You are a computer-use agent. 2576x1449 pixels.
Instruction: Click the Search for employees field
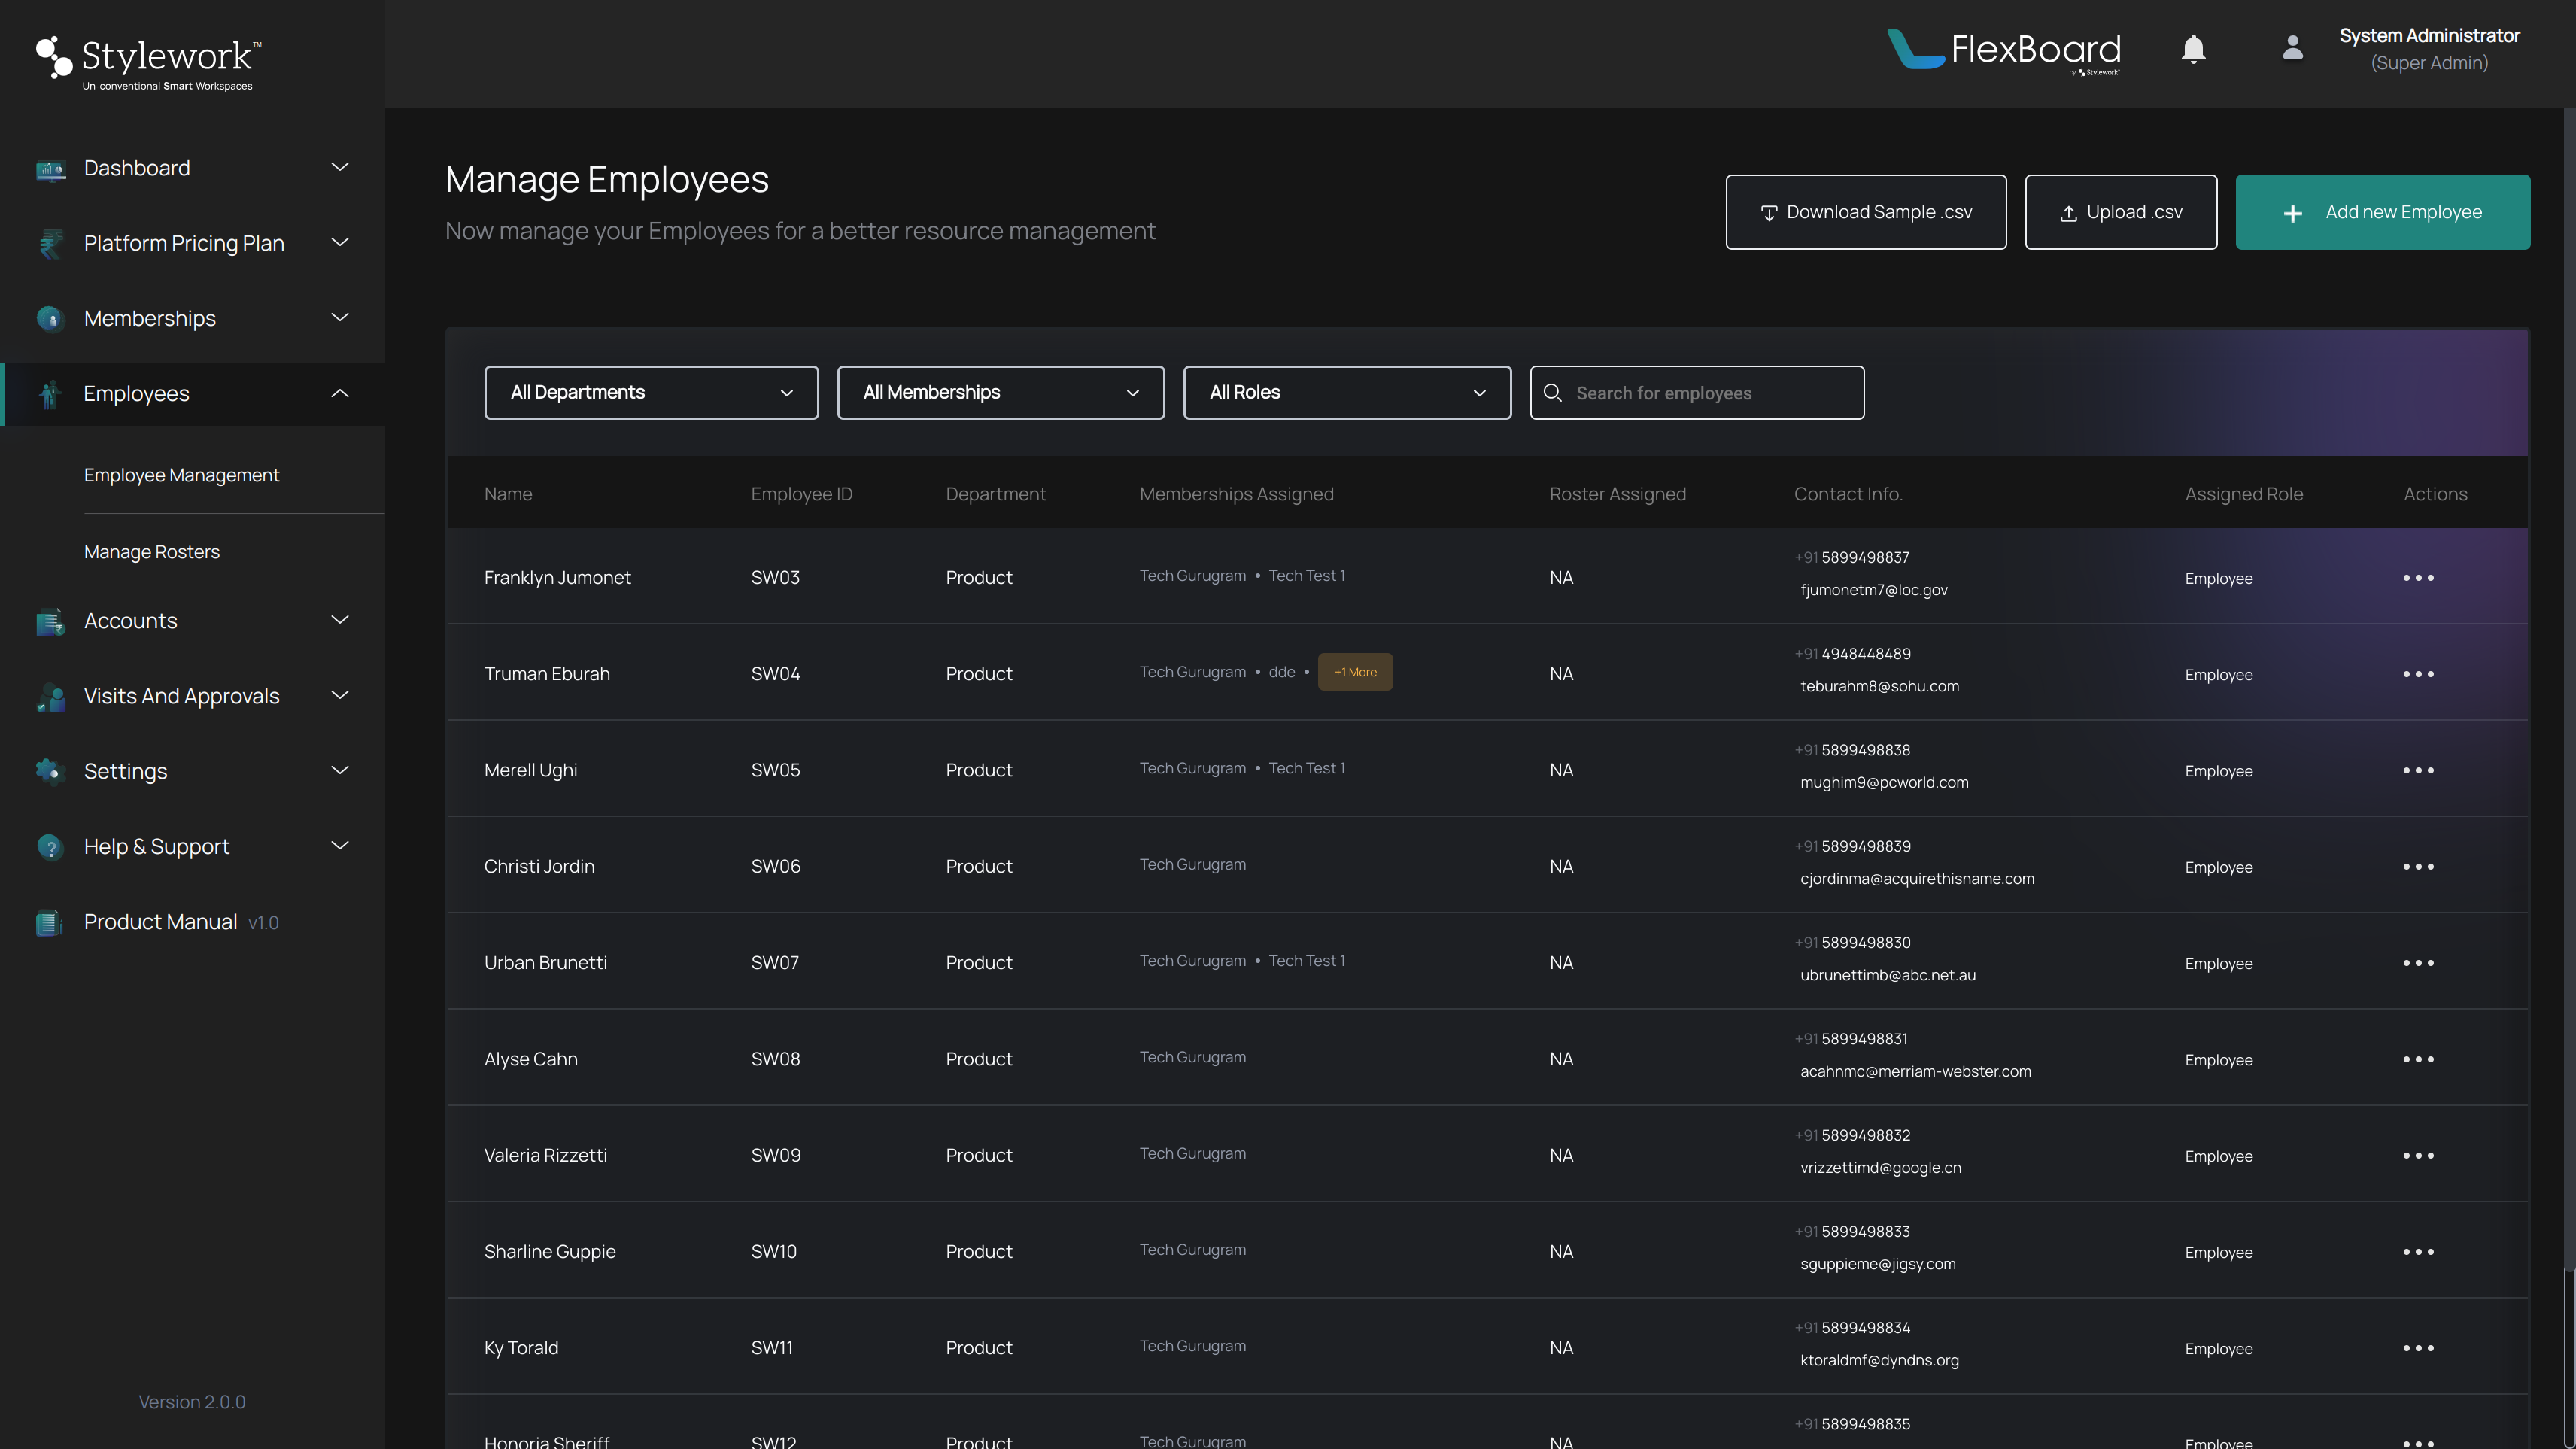click(x=1697, y=393)
